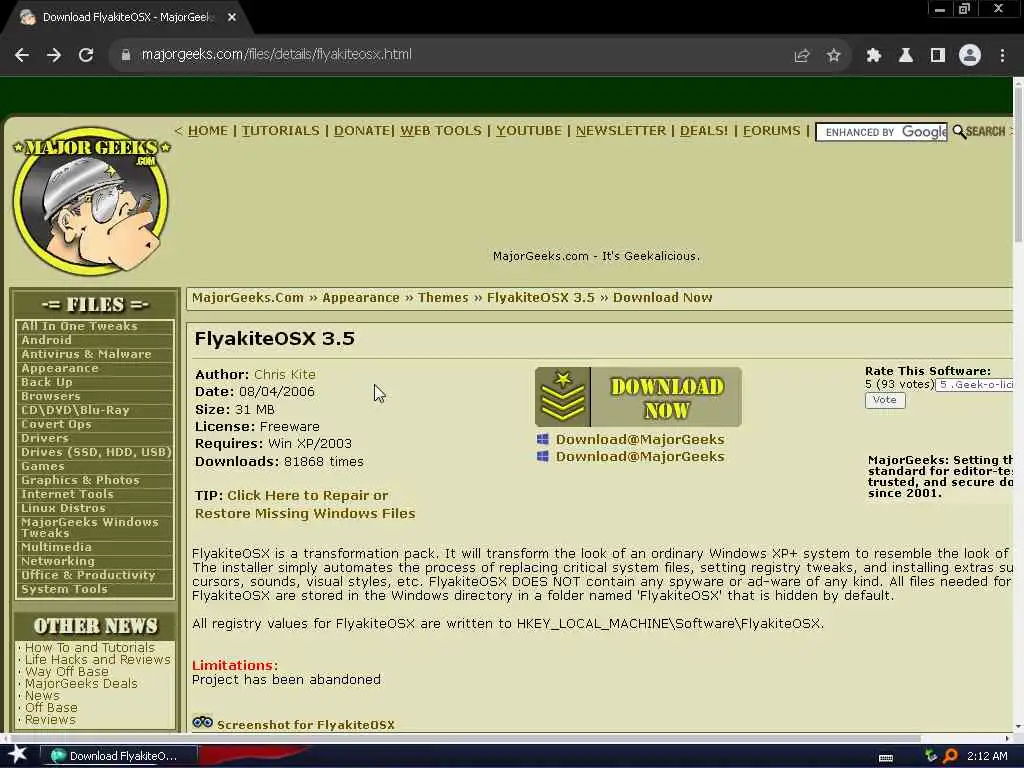Open the YOUTUBE menu link
The height and width of the screenshot is (768, 1024).
tap(528, 131)
